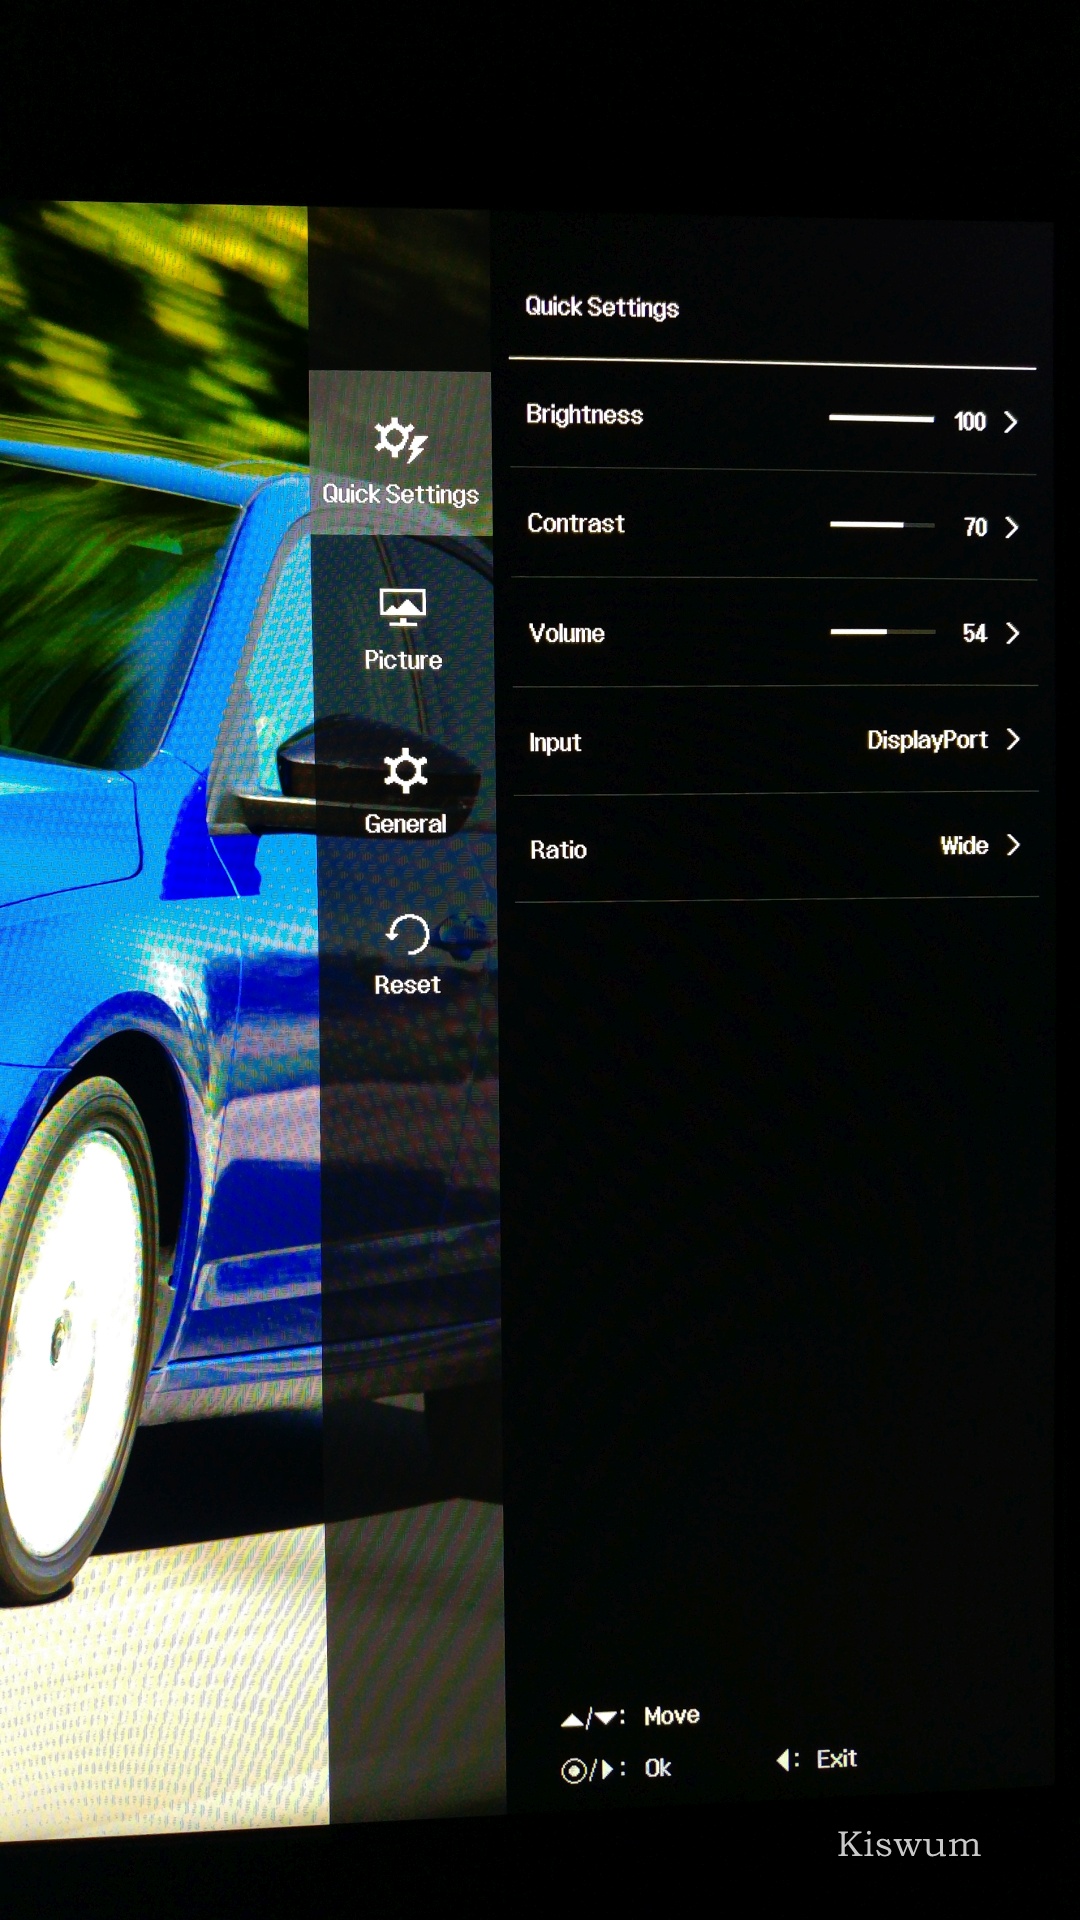Switch to the Picture menu label
1080x1920 pixels.
[403, 660]
